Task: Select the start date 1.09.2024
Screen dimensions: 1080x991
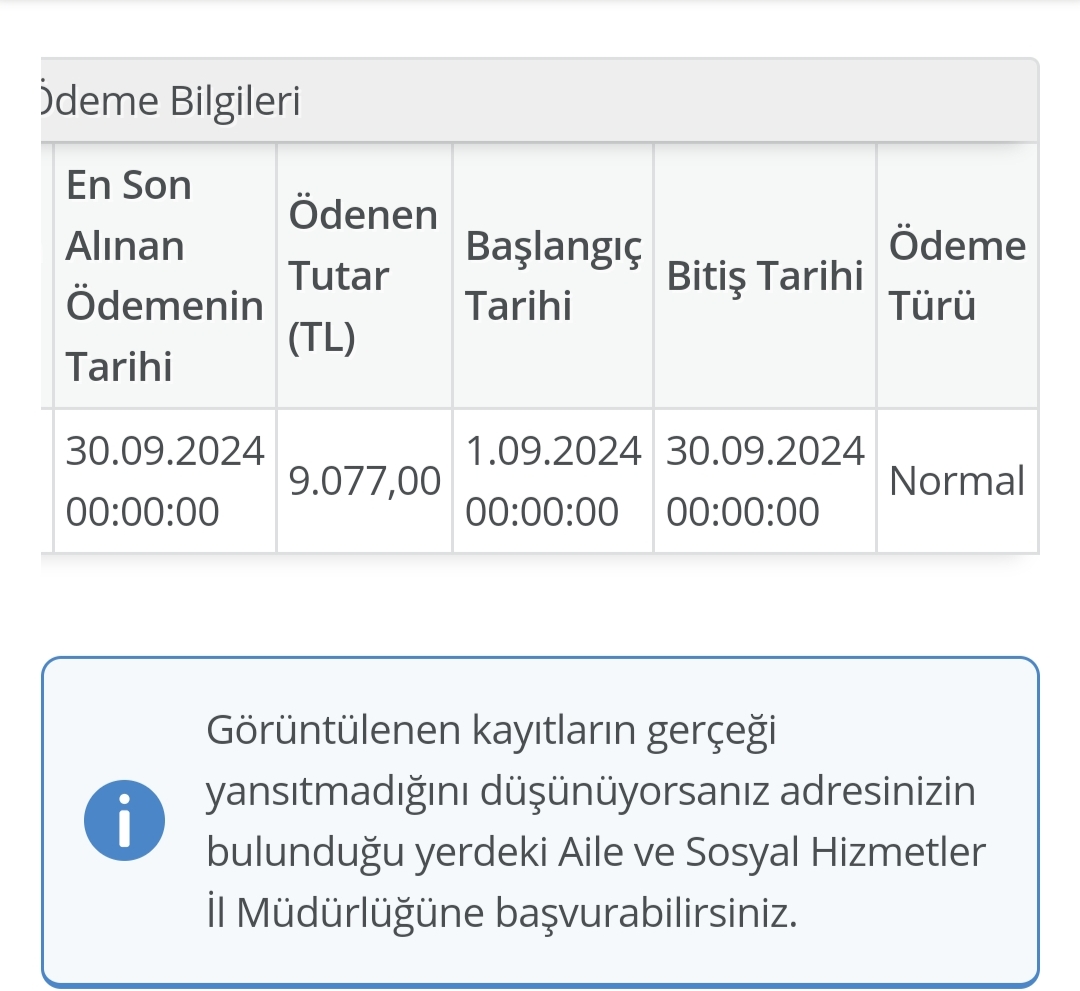Action: tap(553, 452)
